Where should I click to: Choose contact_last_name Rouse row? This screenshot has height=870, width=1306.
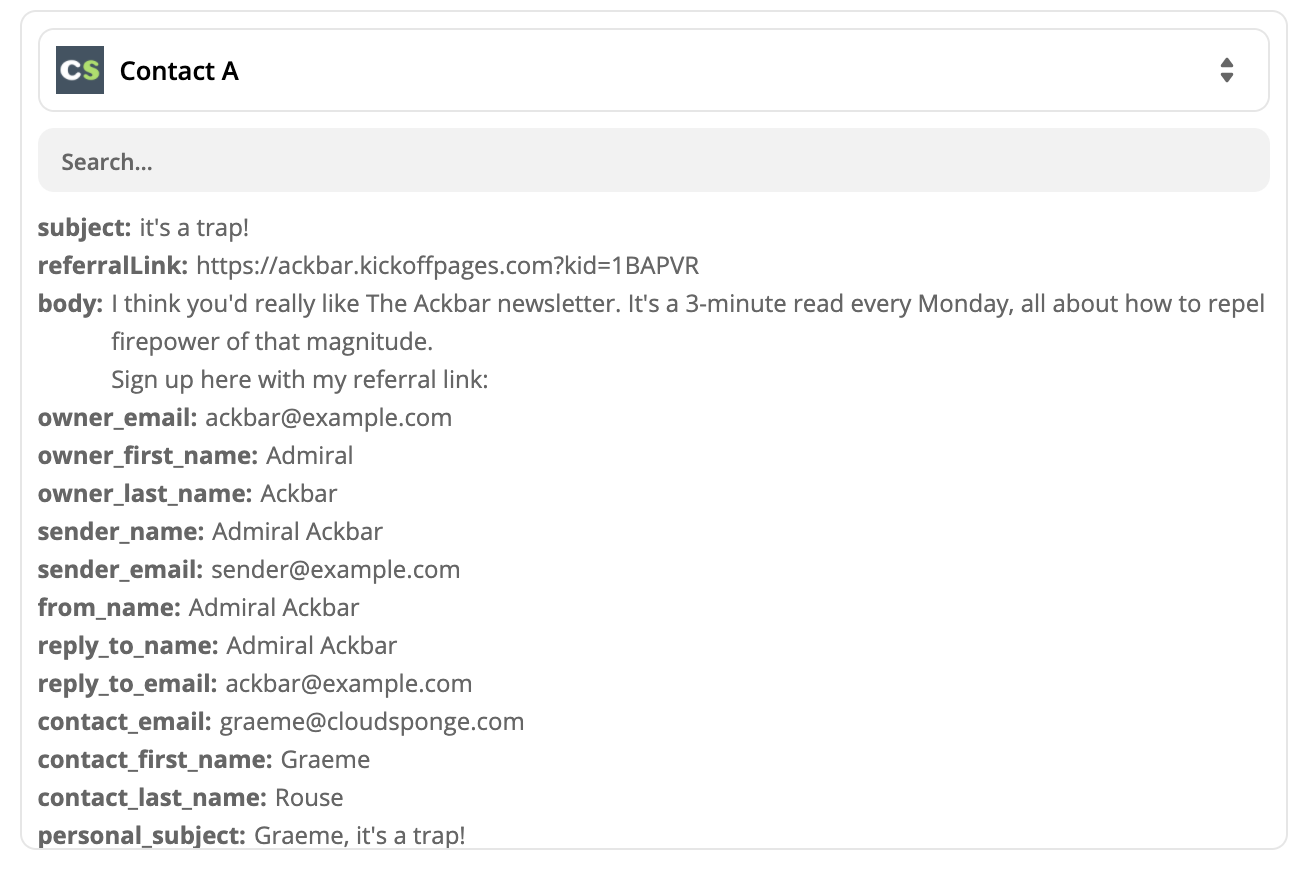point(191,798)
